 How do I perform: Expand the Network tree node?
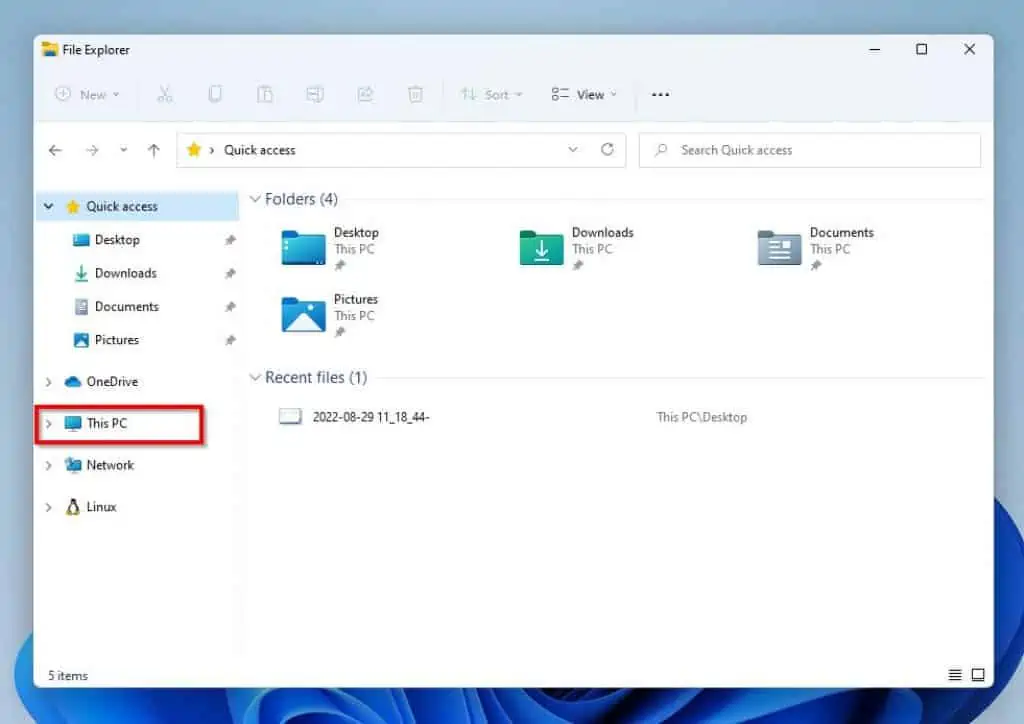pos(48,465)
